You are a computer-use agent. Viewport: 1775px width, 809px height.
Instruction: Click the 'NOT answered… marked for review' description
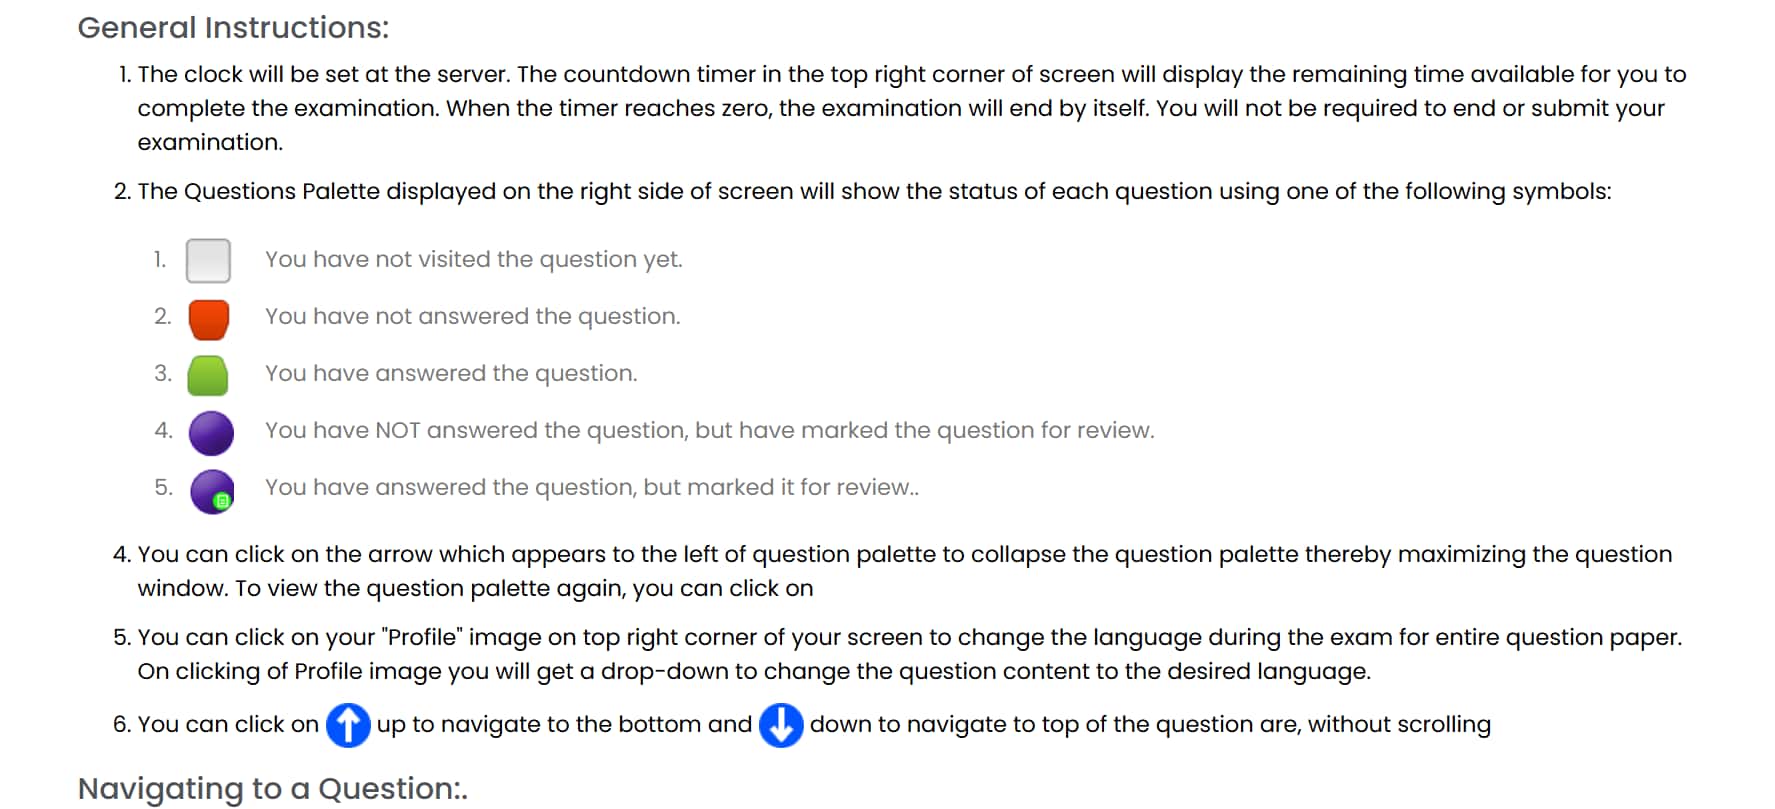click(x=709, y=431)
